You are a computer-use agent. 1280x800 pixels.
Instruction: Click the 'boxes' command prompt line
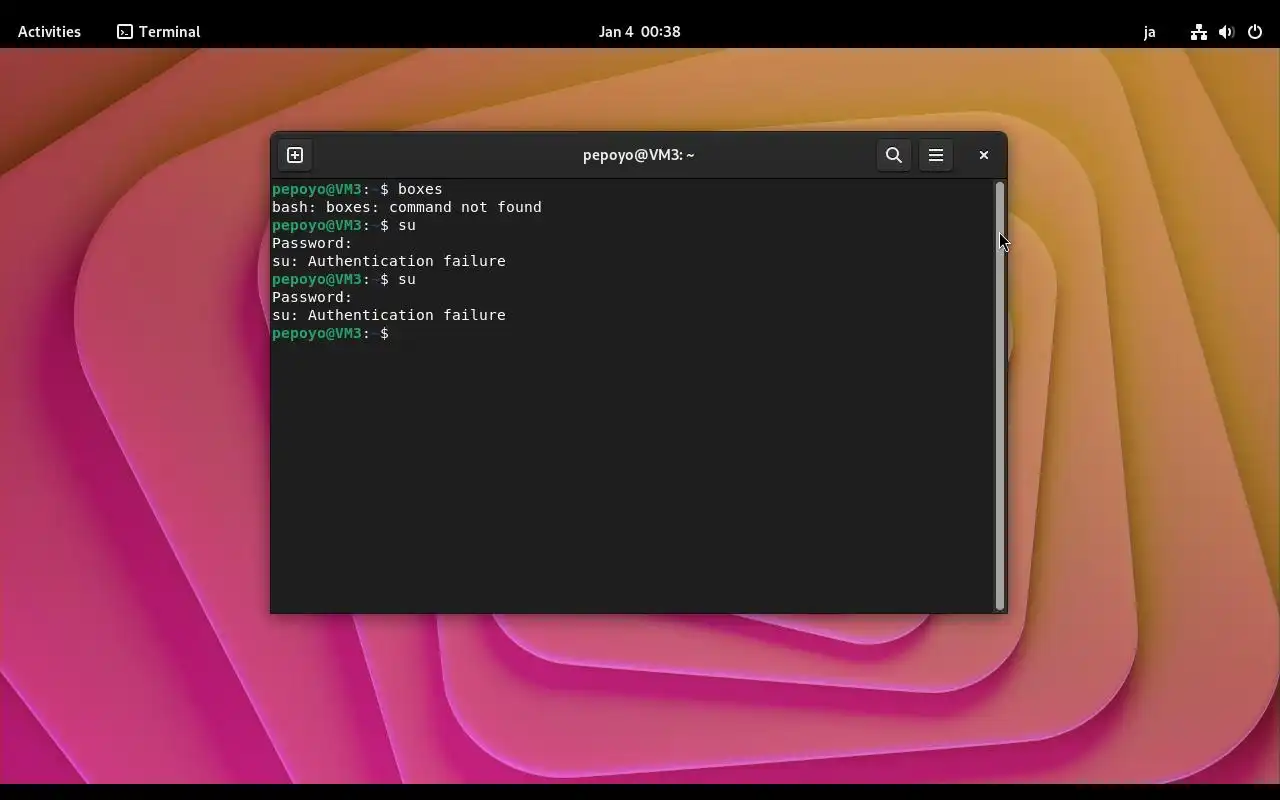(x=357, y=189)
